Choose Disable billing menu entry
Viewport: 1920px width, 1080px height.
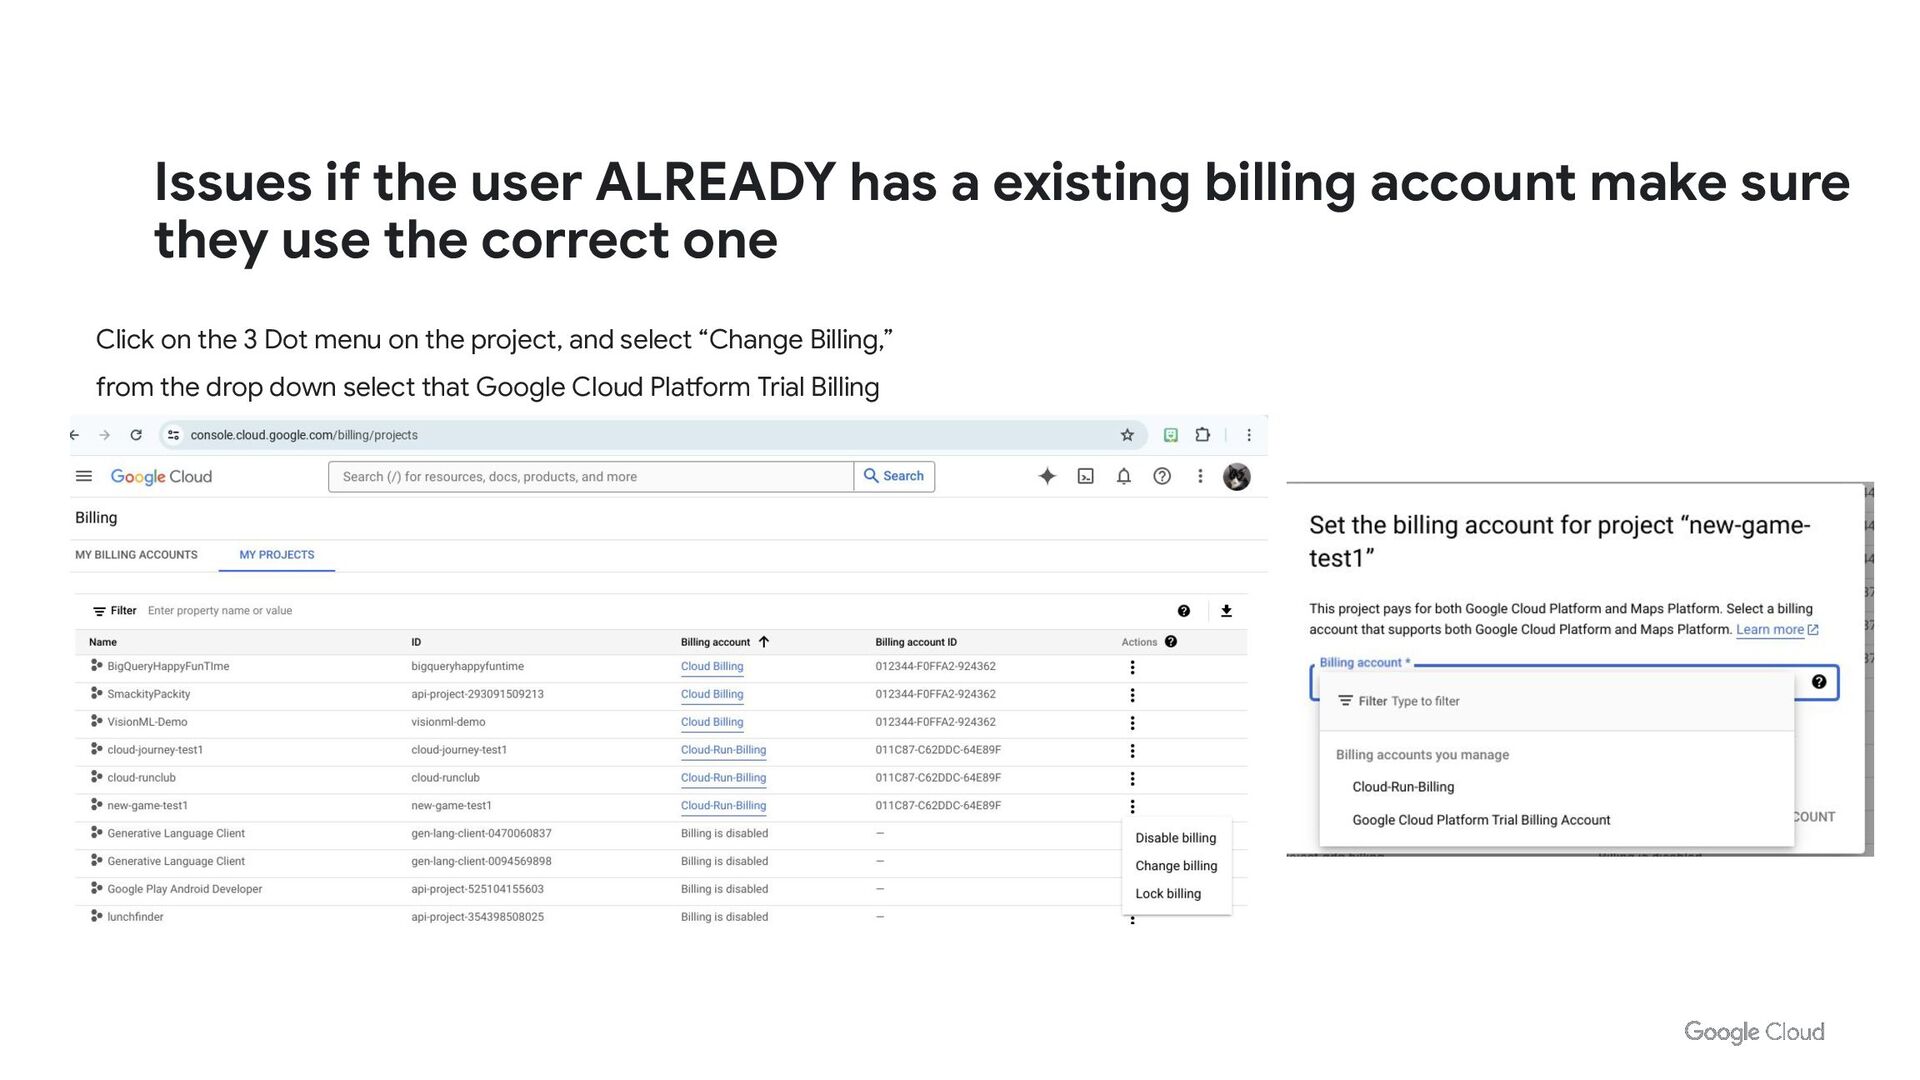click(1175, 838)
